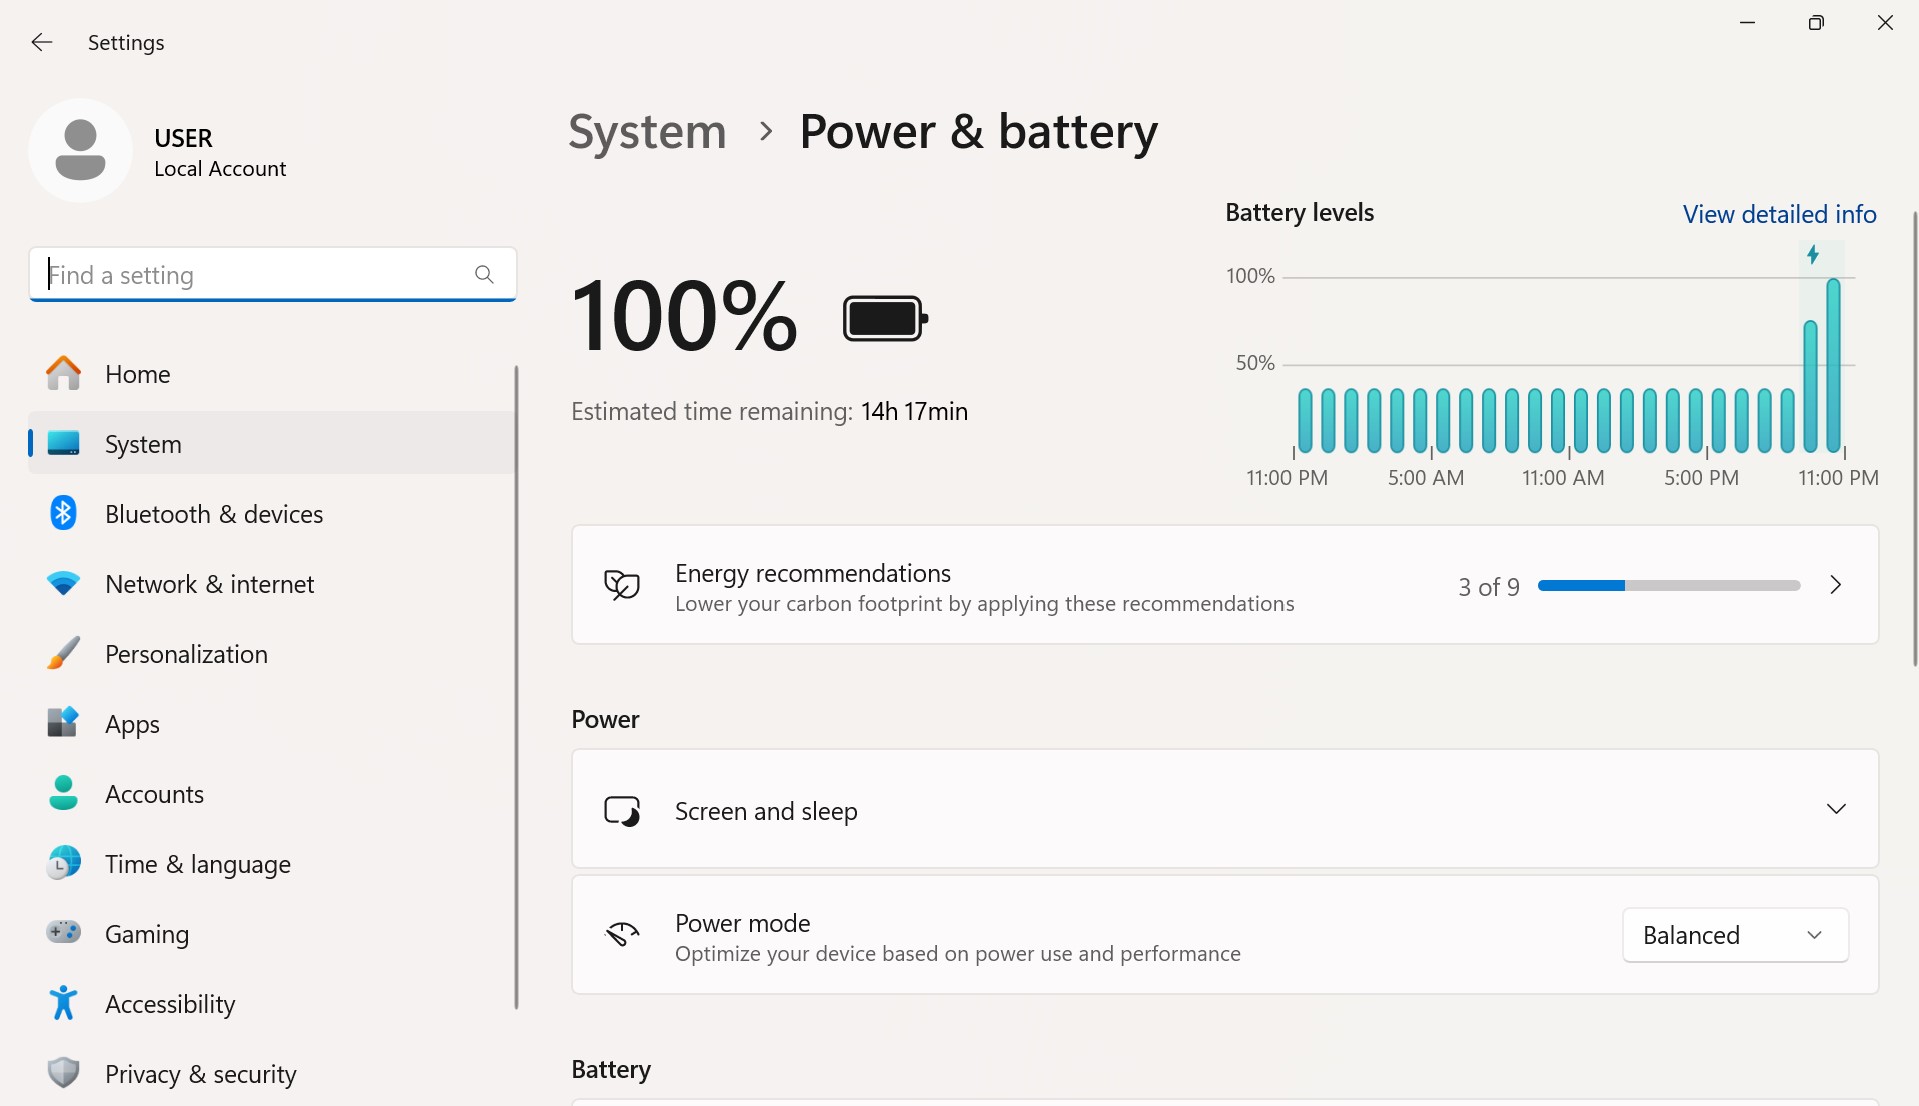The width and height of the screenshot is (1919, 1106).
Task: Click the Privacy & security shield icon
Action: point(63,1072)
